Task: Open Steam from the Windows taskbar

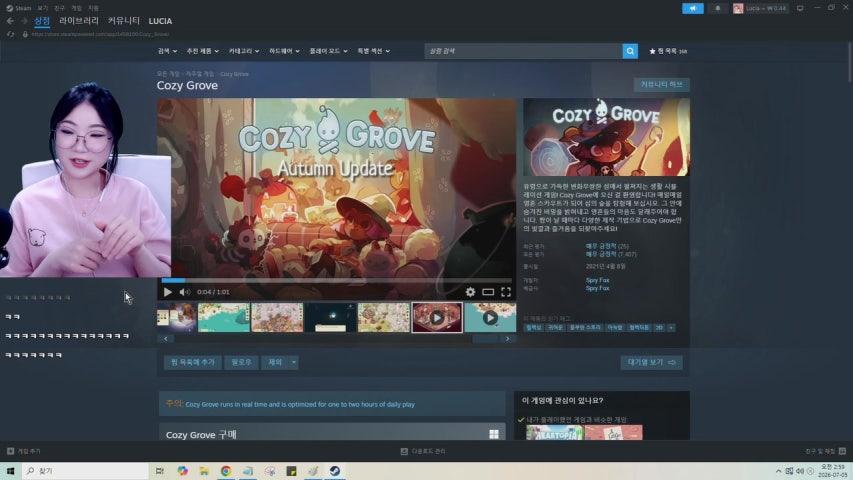Action: pos(335,471)
